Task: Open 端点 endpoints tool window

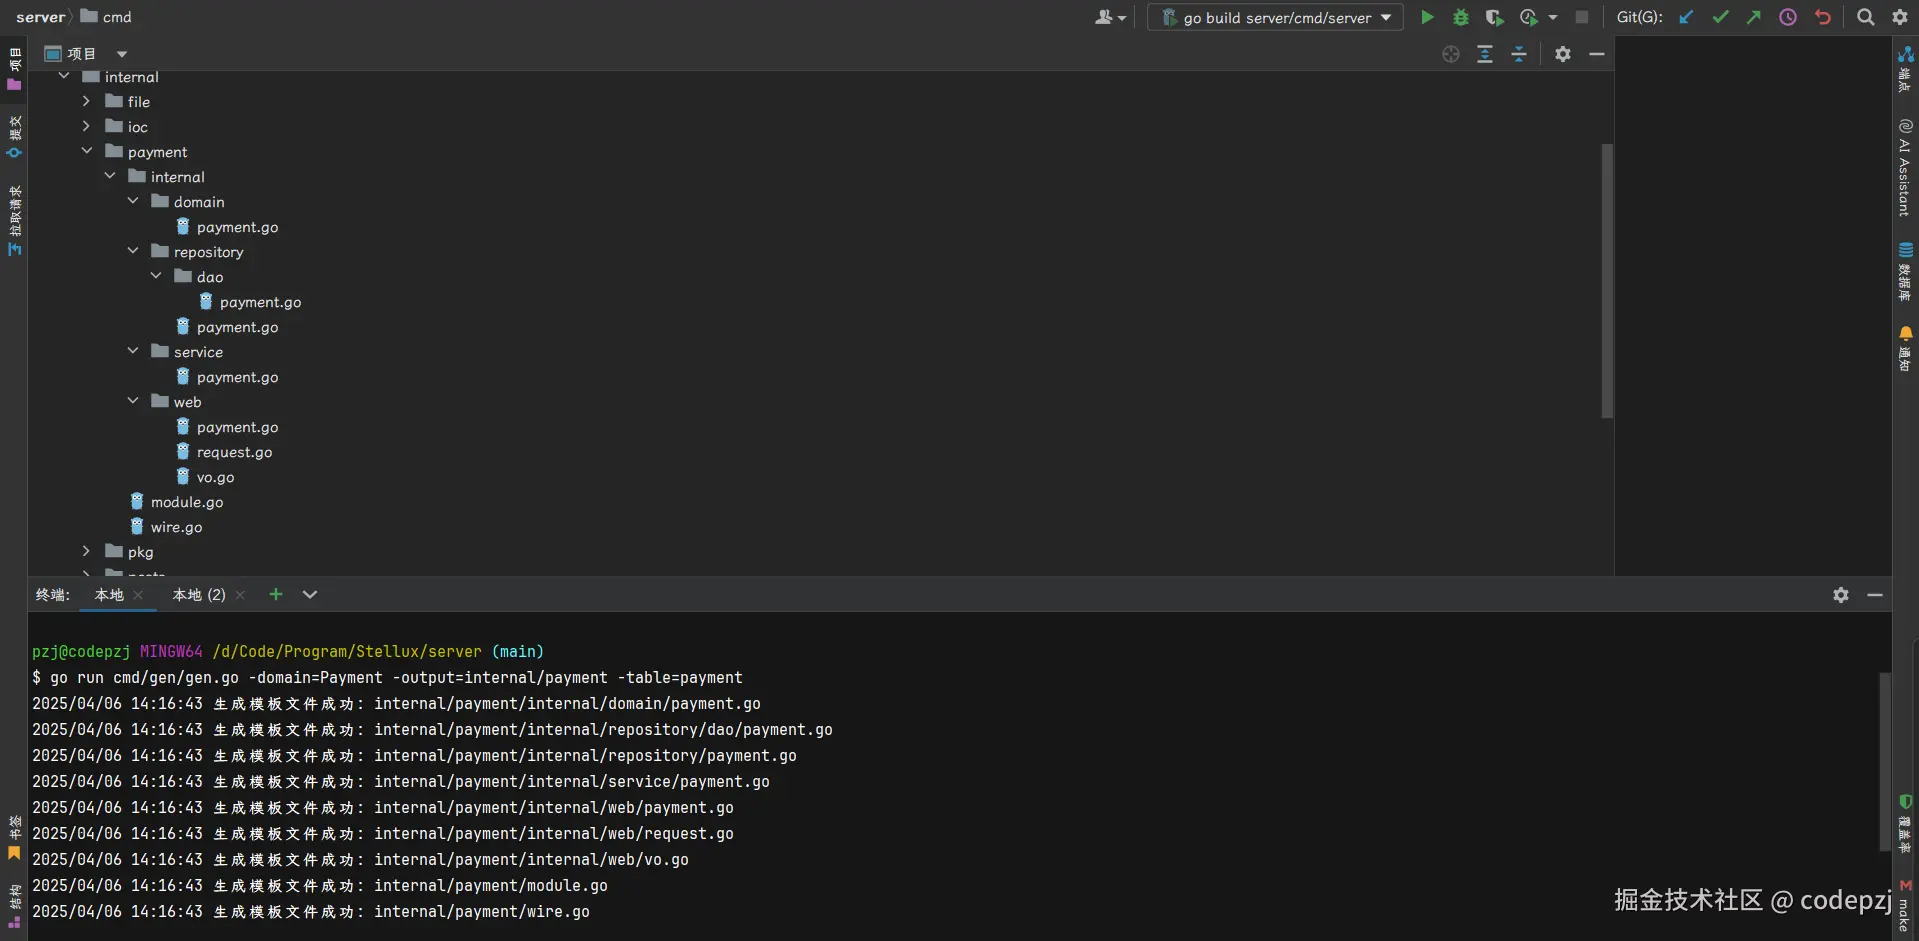Action: click(x=1905, y=68)
